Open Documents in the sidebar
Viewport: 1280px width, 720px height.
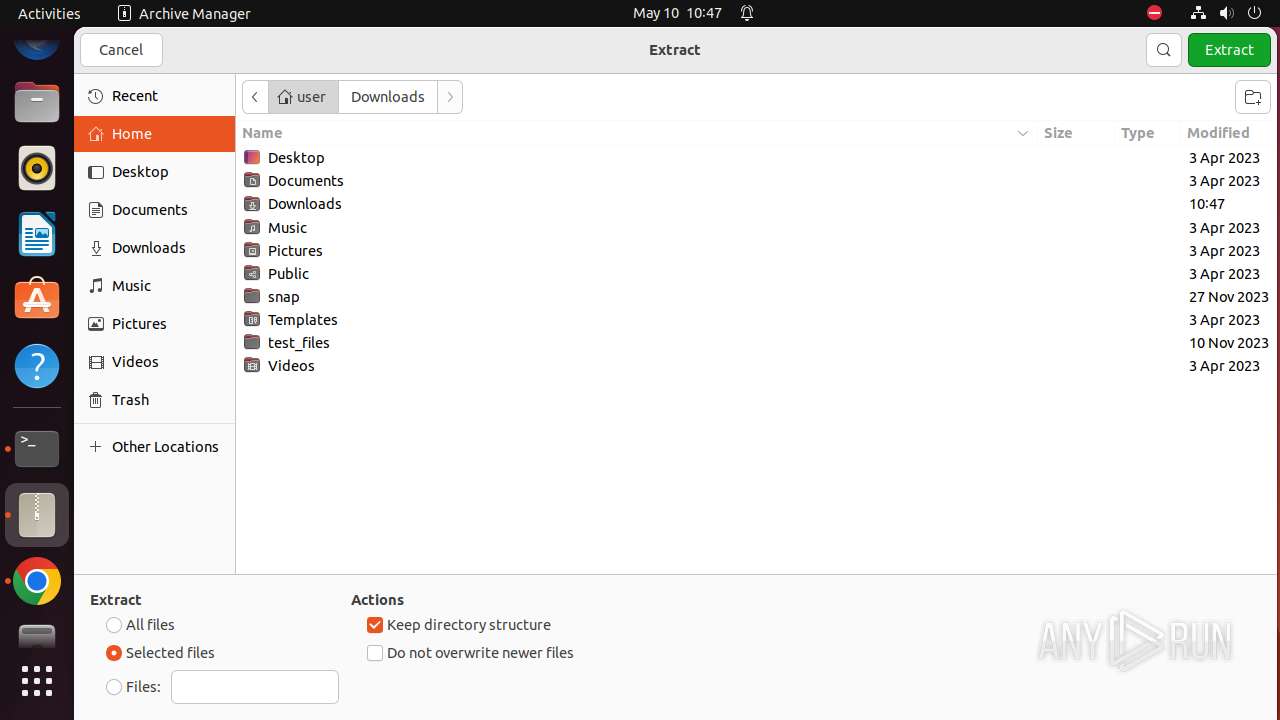click(154, 210)
